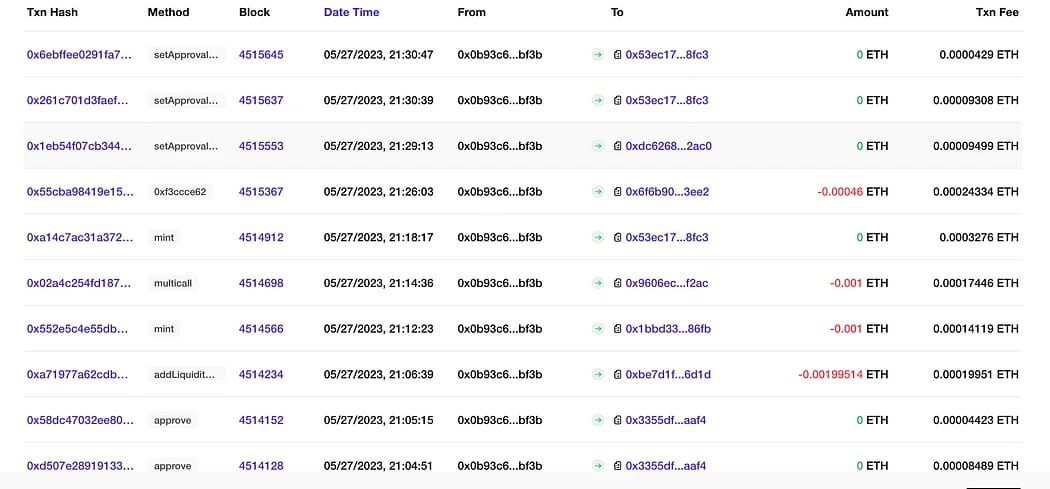This screenshot has height=489, width=1050.
Task: Click the green arrow icon beside 0xdc6268...2ac0
Action: [598, 146]
